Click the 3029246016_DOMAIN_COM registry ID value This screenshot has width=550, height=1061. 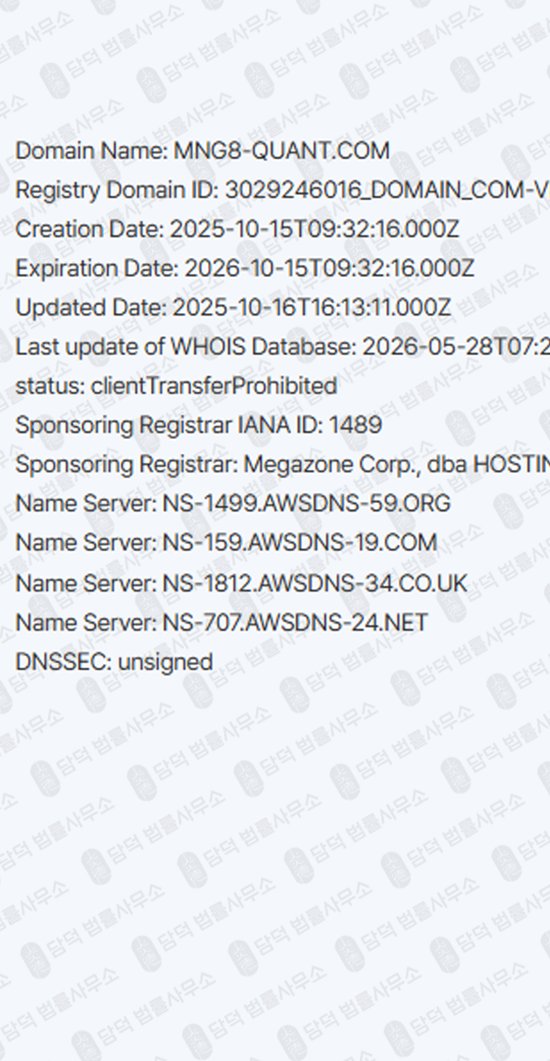[x=387, y=190]
